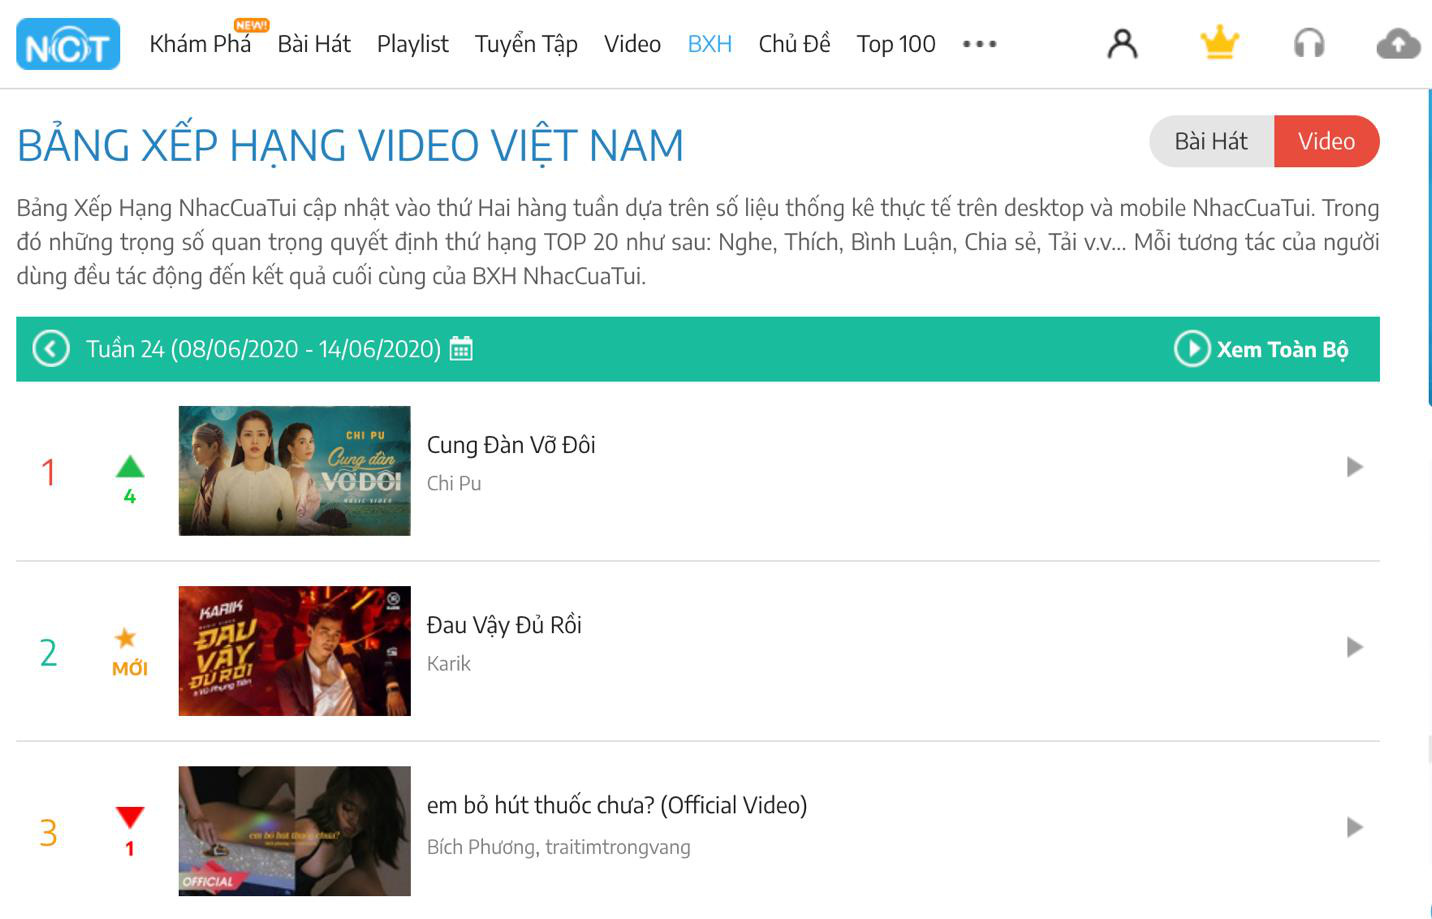Click the VIP crown icon
Screen dimensions: 1432x919
pos(1219,43)
